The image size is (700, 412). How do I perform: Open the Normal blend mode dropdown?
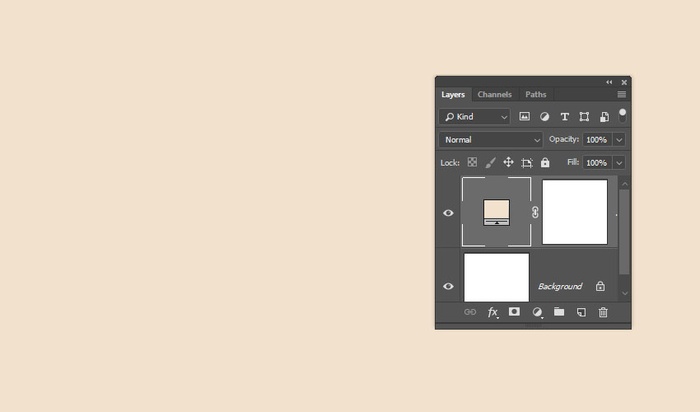click(491, 140)
